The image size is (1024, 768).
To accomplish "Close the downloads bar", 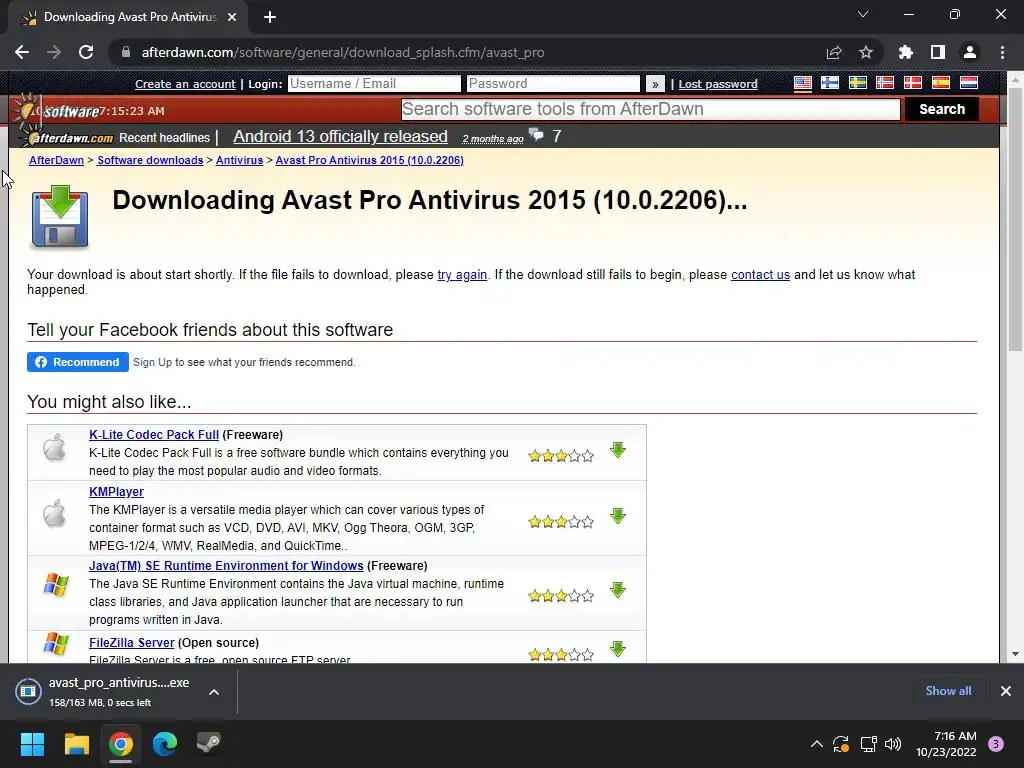I will [x=1006, y=691].
